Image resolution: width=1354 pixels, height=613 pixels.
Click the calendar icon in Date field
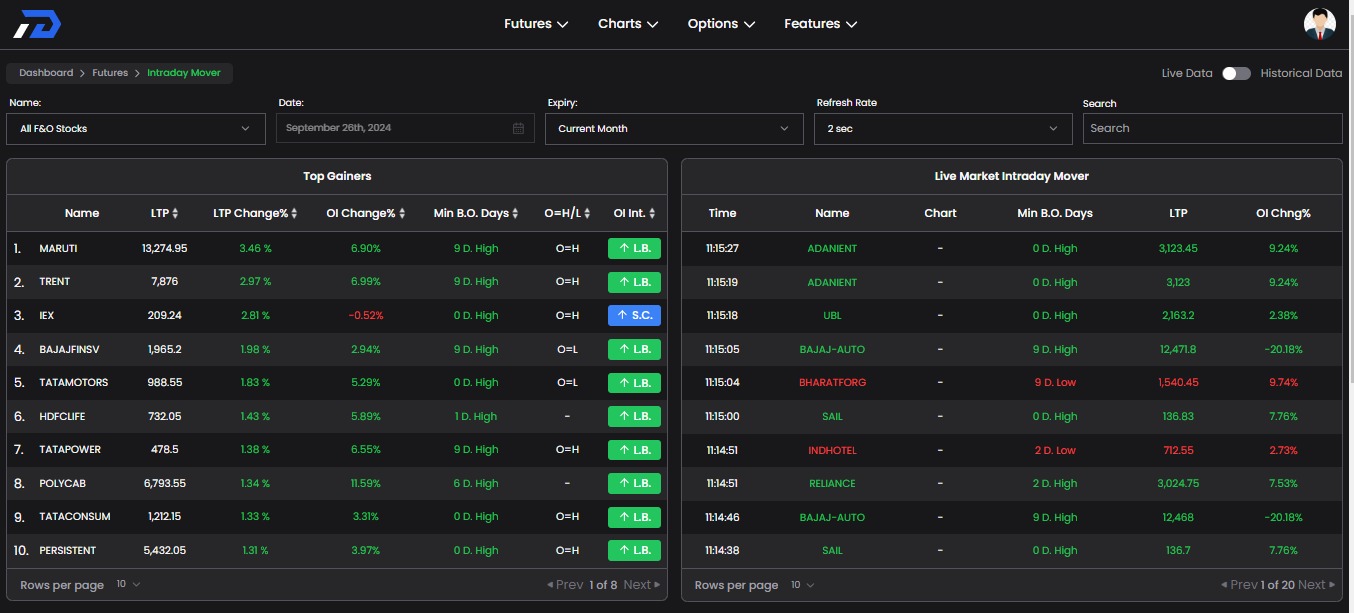(x=518, y=129)
